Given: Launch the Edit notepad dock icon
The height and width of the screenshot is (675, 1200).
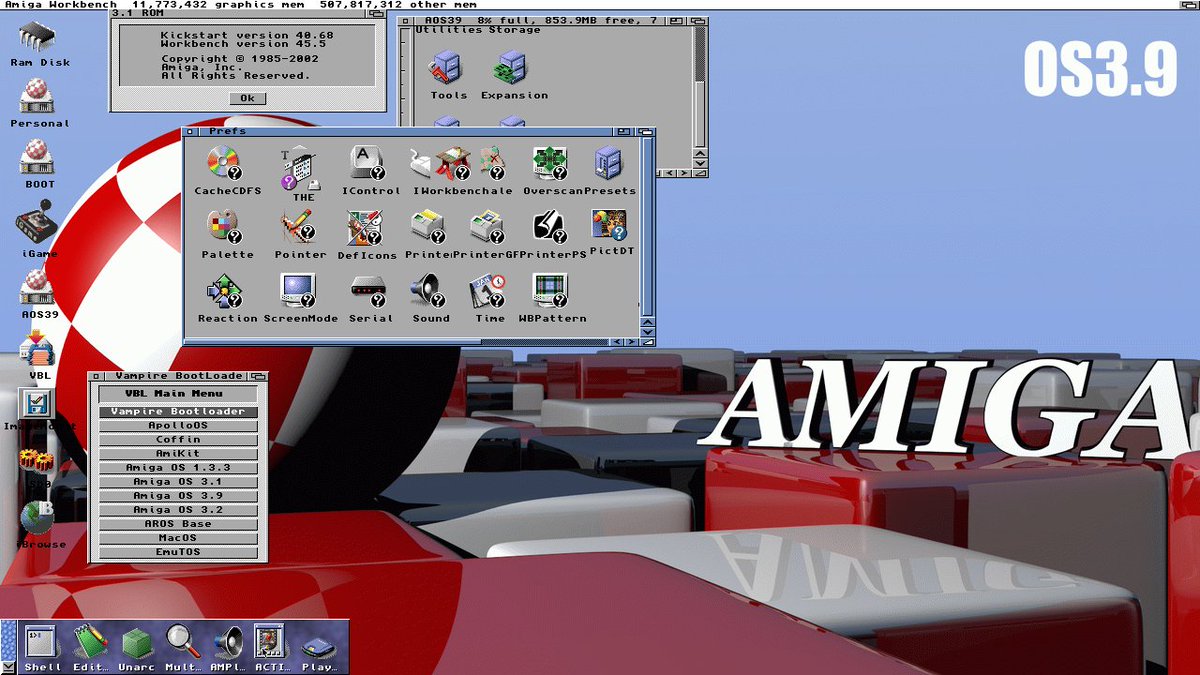Looking at the screenshot, I should click(90, 641).
